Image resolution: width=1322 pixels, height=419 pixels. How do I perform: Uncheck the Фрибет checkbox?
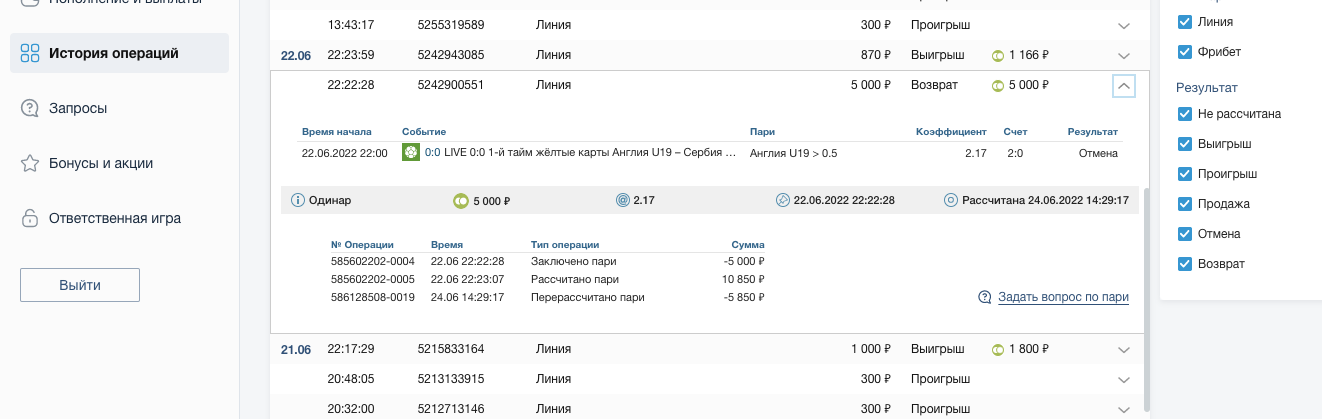pos(1185,51)
